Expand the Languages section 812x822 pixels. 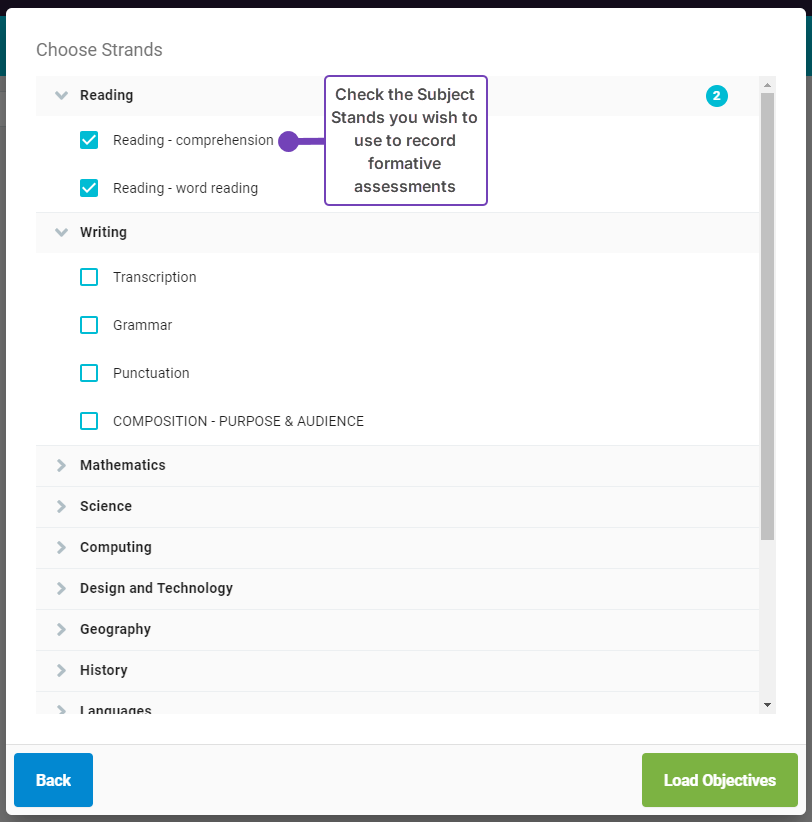tap(61, 709)
